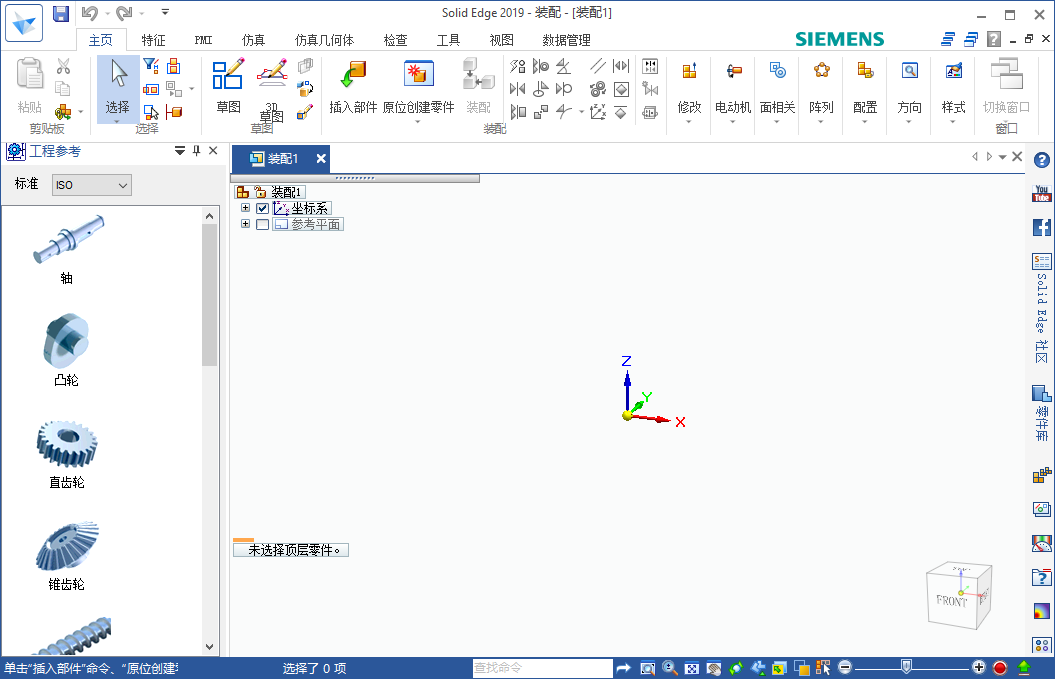Open the YouTube side panel icon
Screen dimensions: 1055x679
pos(1042,194)
